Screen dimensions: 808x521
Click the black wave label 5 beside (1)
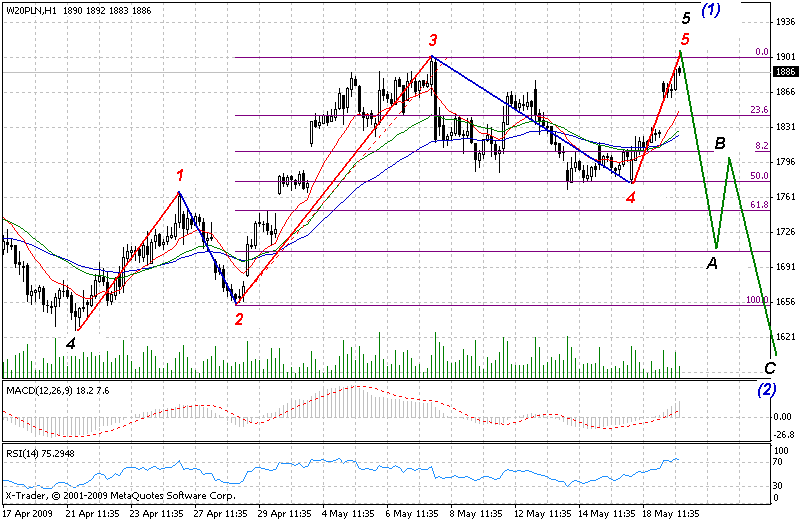pyautogui.click(x=686, y=19)
